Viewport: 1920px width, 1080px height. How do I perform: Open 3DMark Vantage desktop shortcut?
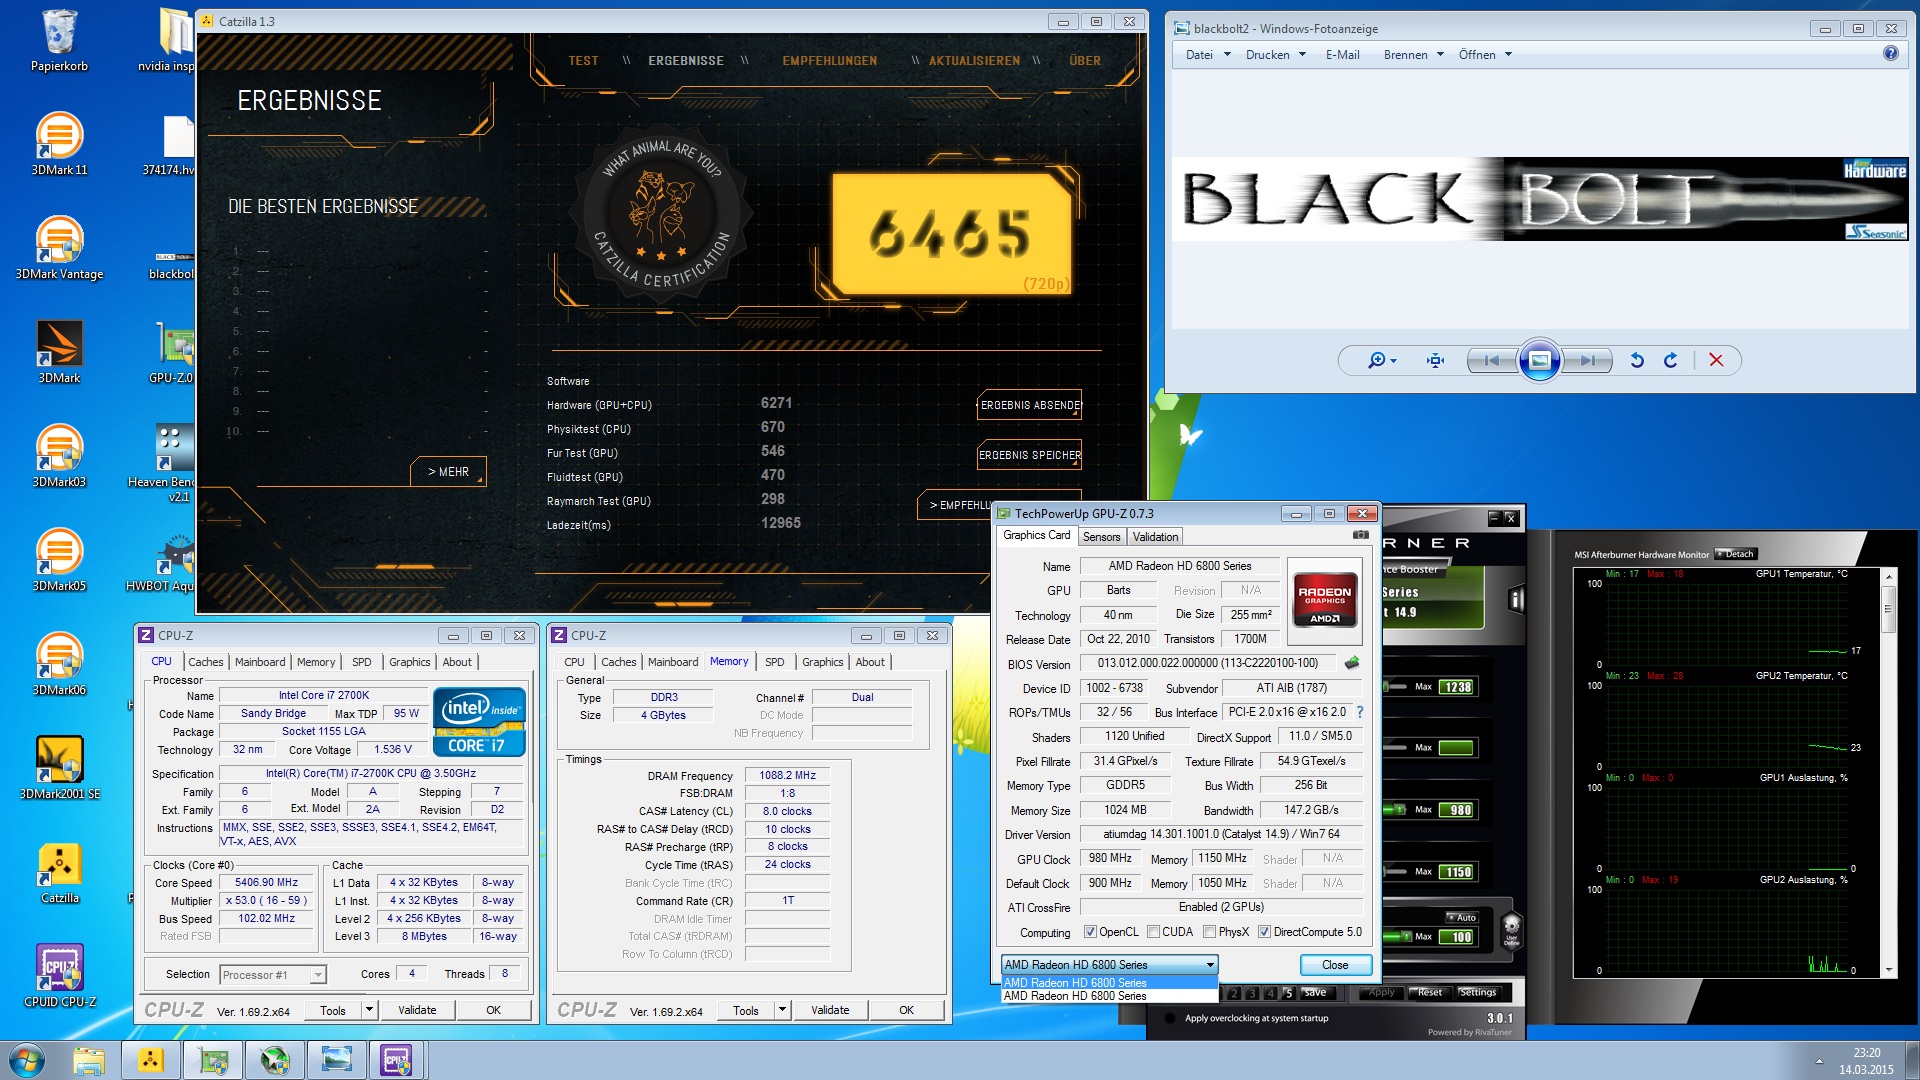click(x=59, y=249)
